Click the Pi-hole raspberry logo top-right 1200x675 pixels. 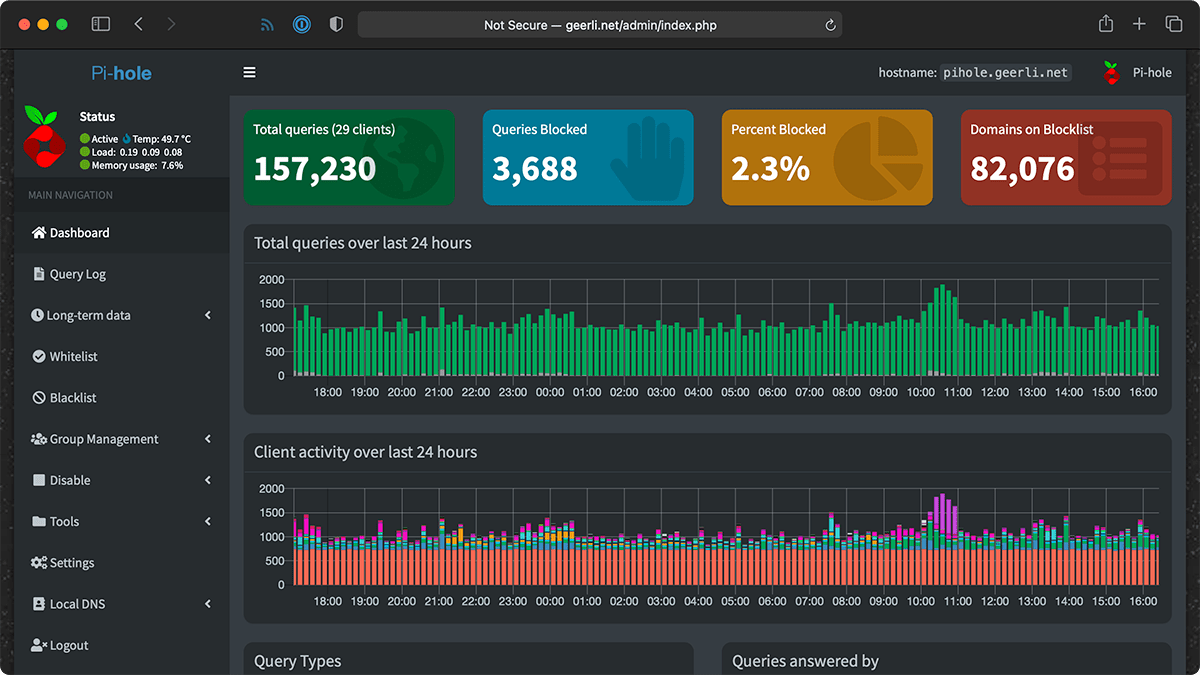point(1110,72)
